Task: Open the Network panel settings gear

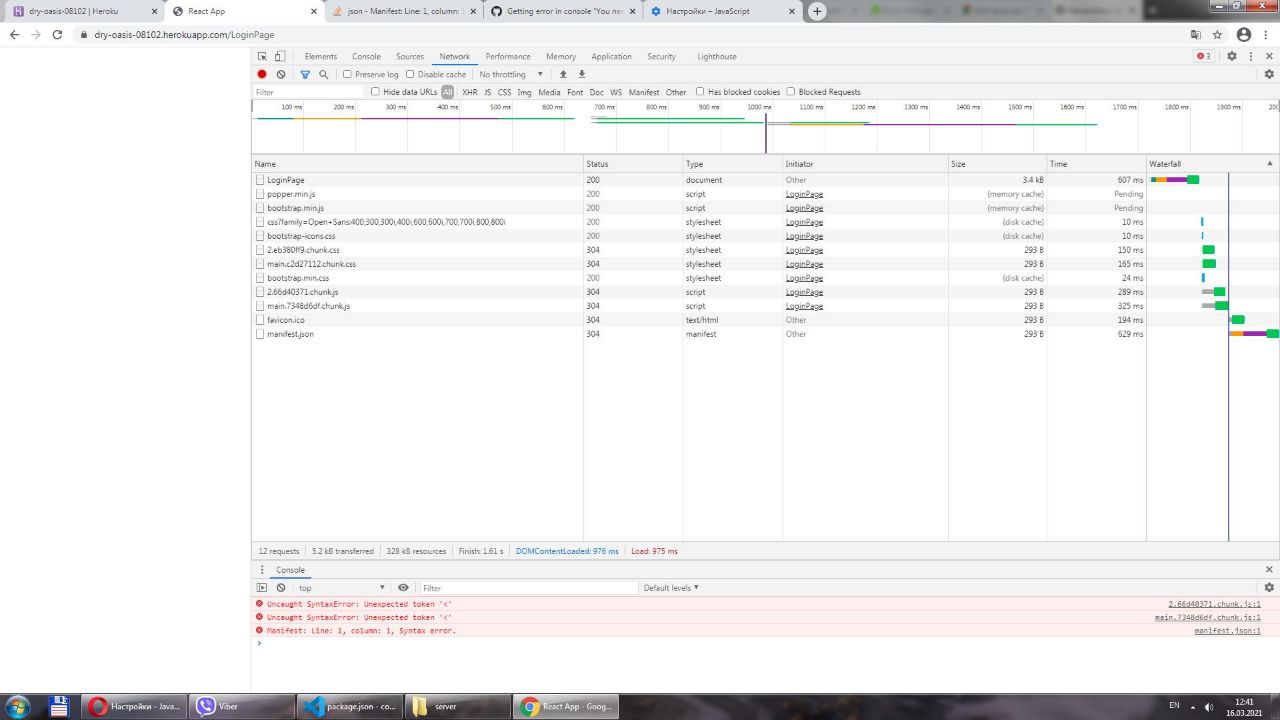Action: click(x=1269, y=74)
